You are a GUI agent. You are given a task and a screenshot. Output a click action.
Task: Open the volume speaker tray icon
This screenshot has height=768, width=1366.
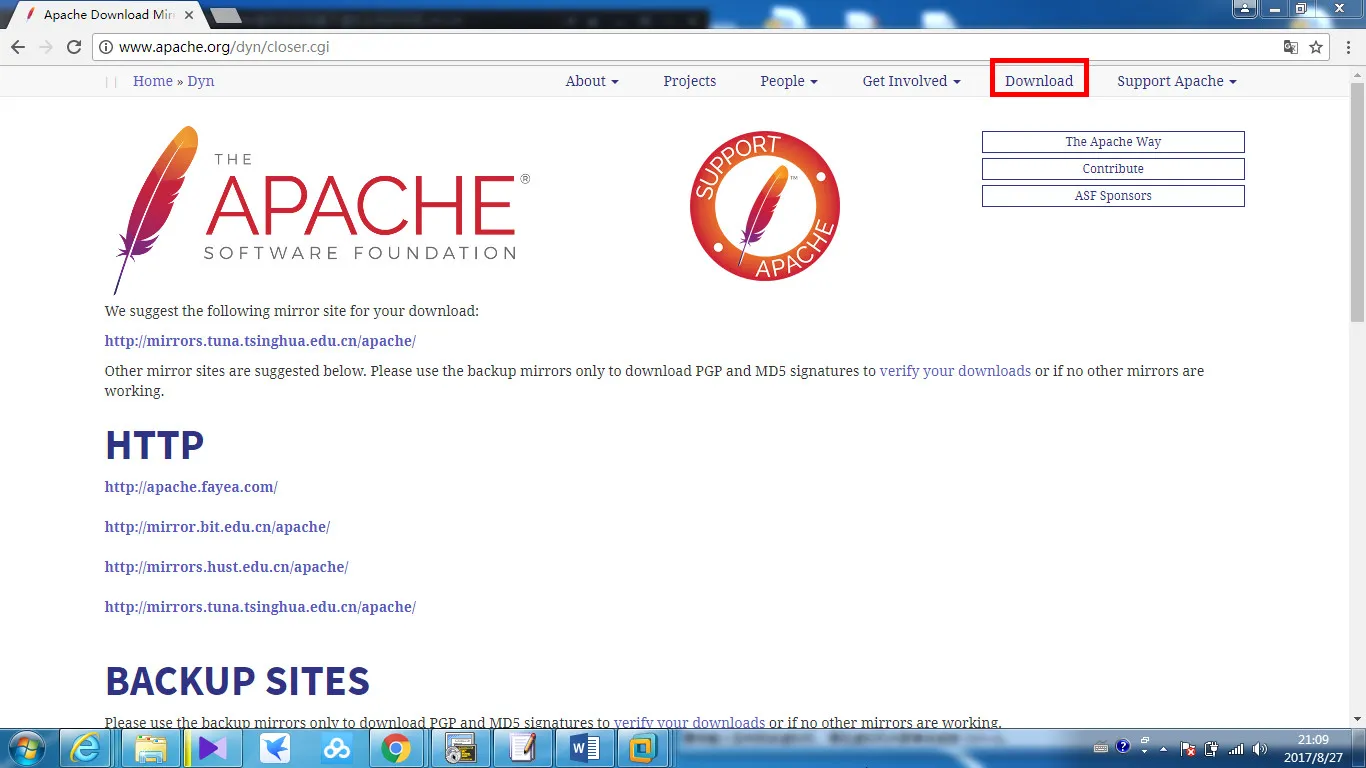point(1260,748)
